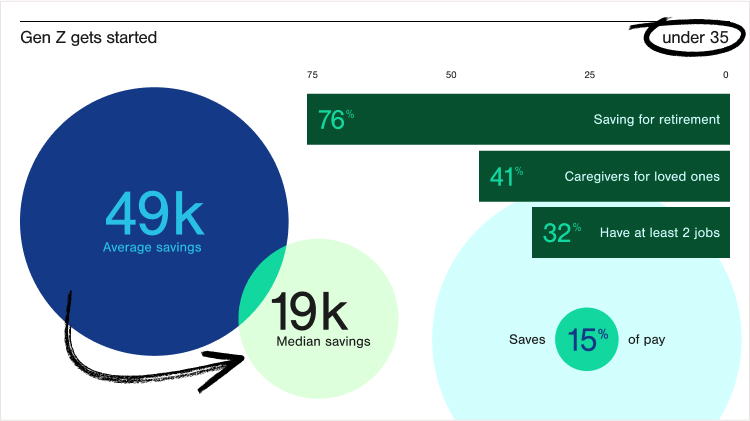Click the '41%' value in middle bar
Image resolution: width=750 pixels, height=421 pixels.
click(506, 176)
